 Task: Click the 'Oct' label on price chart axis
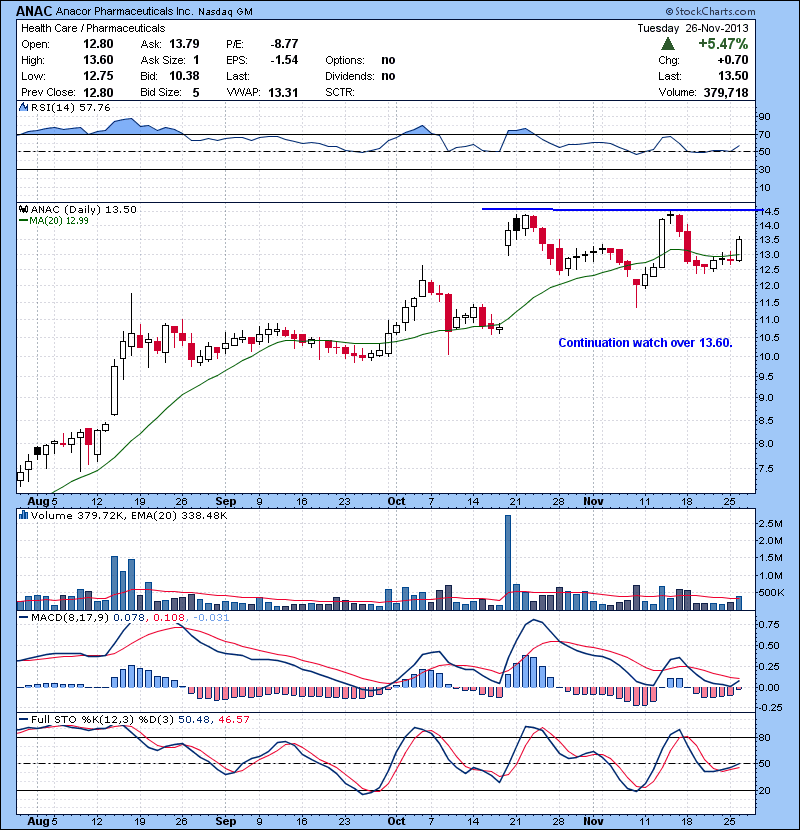tap(396, 501)
